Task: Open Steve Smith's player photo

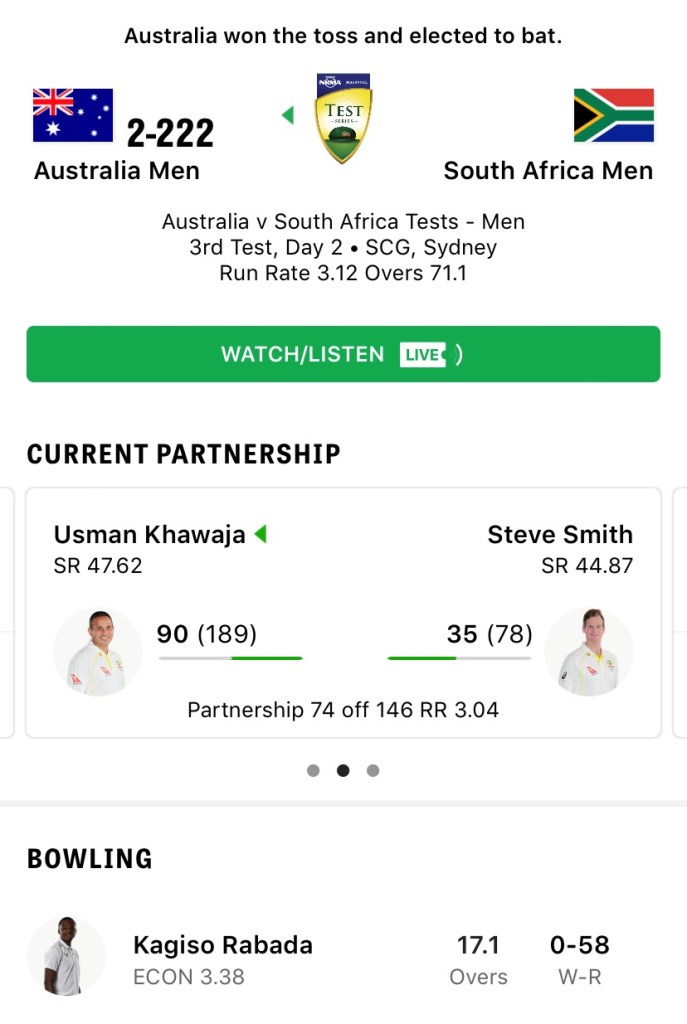Action: pyautogui.click(x=589, y=653)
